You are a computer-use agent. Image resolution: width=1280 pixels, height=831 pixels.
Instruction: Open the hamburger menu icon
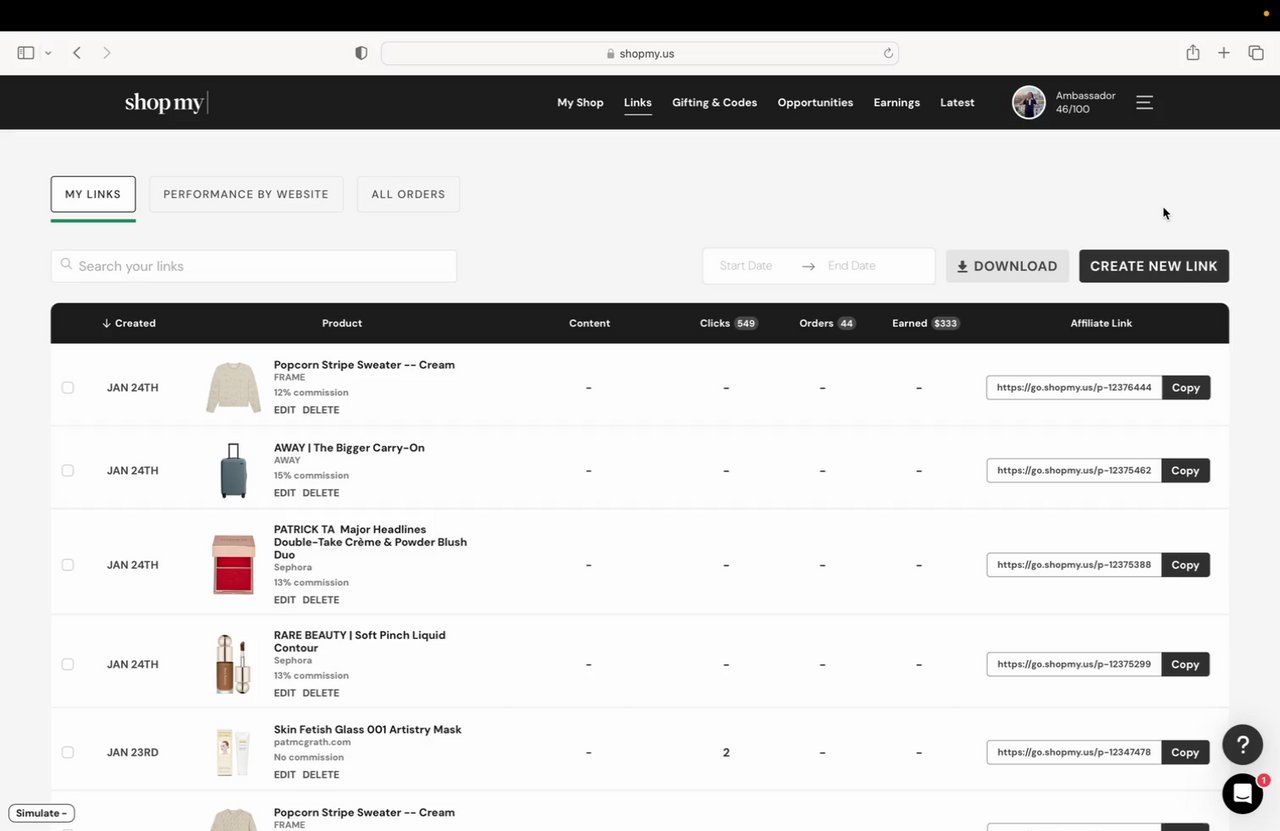1145,102
